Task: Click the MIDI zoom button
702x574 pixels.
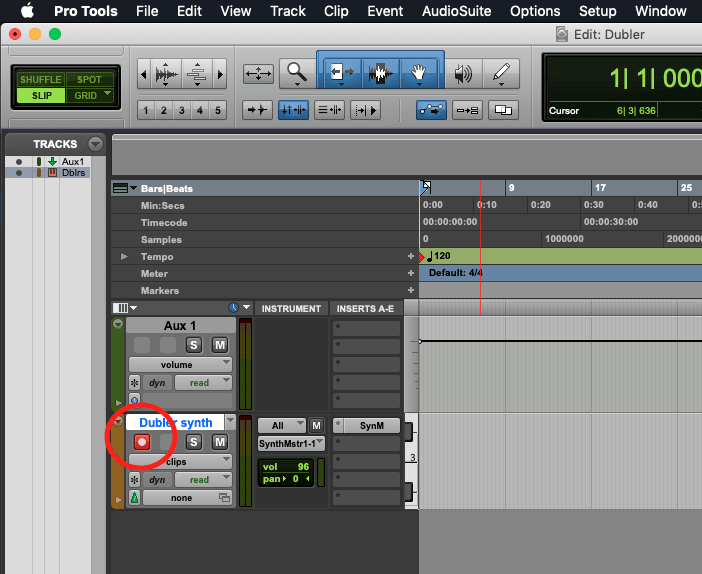Action: point(197,74)
